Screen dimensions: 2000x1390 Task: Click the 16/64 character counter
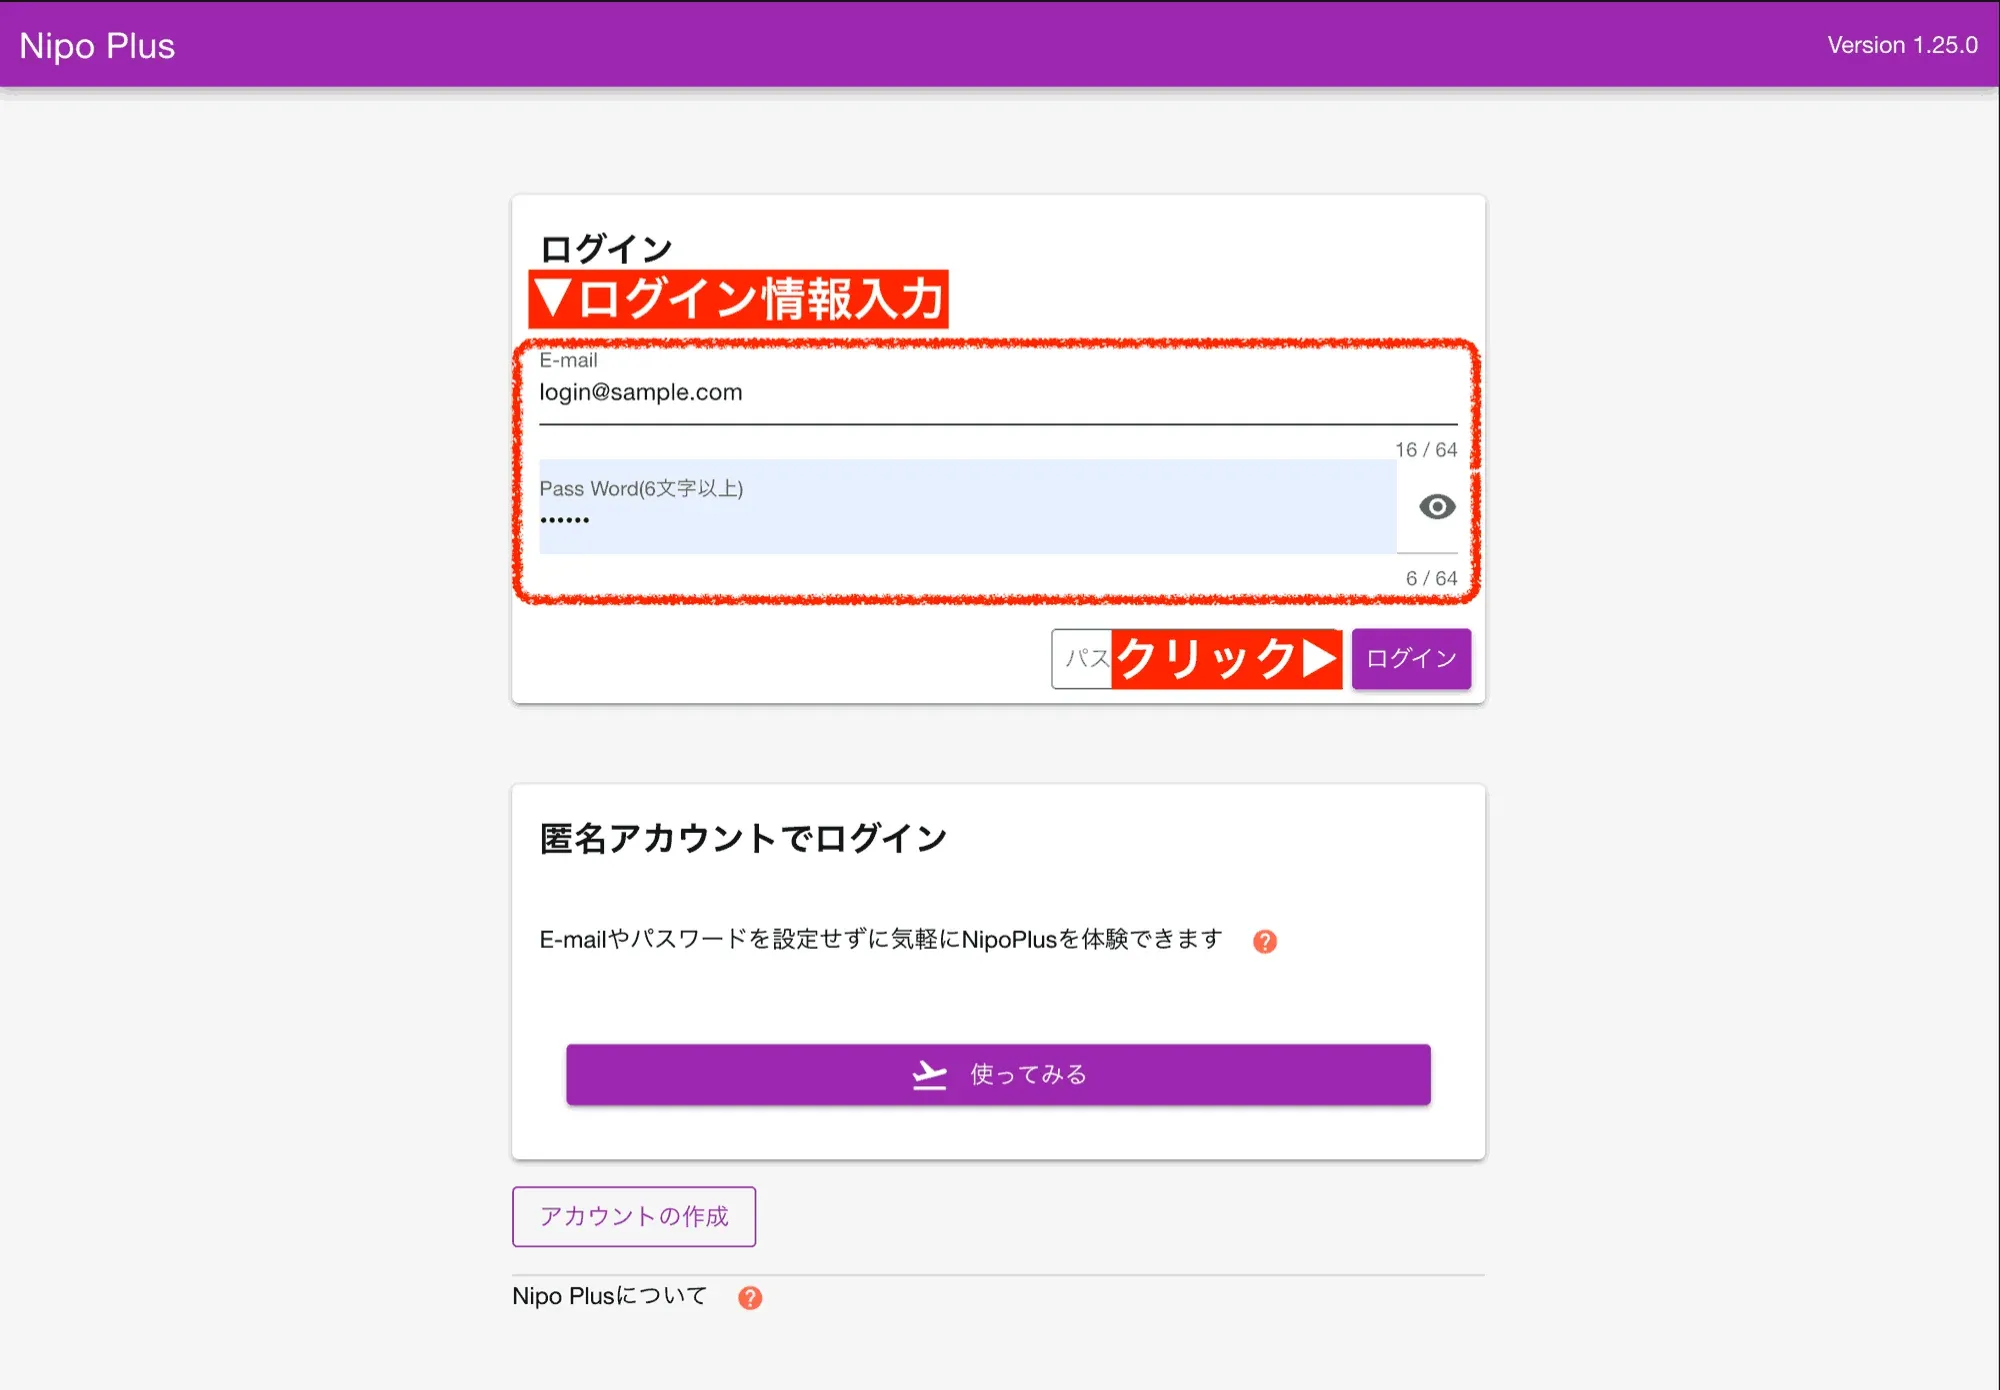[1424, 449]
